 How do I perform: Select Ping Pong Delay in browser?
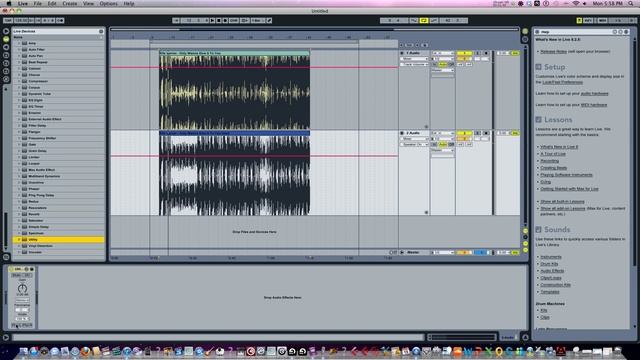(59, 195)
